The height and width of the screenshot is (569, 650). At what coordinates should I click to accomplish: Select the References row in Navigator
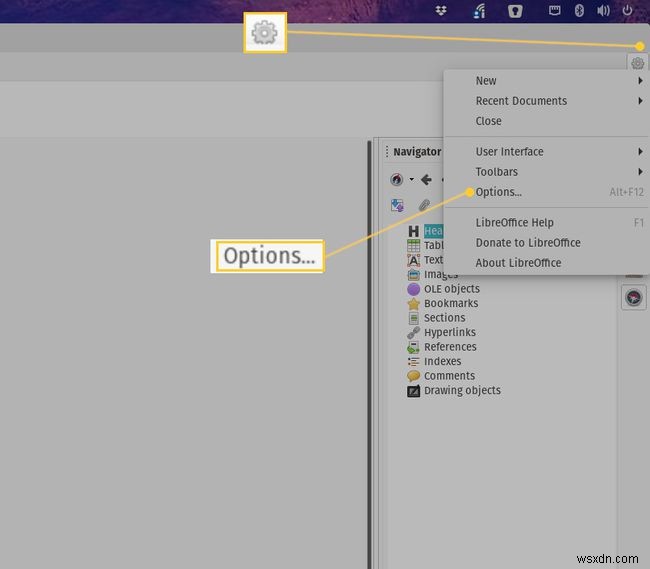[x=442, y=347]
